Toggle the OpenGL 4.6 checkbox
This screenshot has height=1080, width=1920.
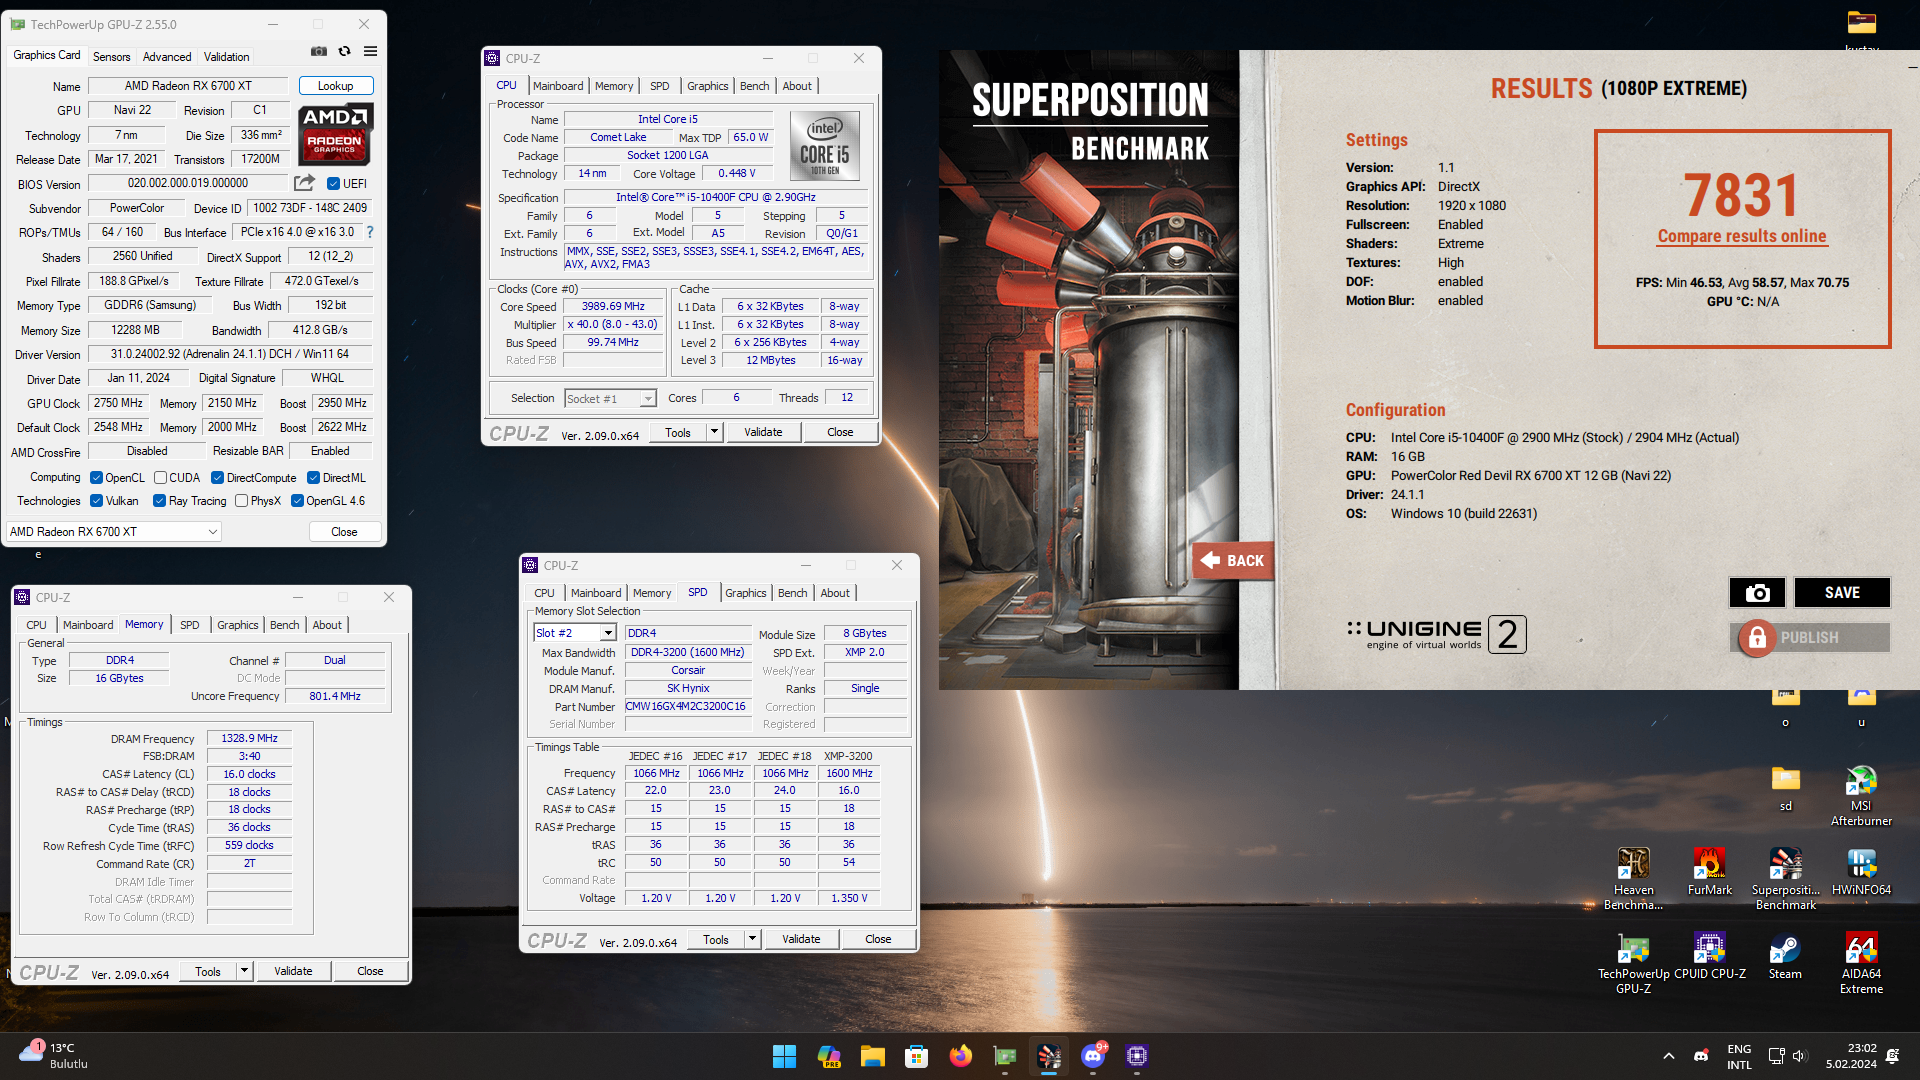point(297,501)
